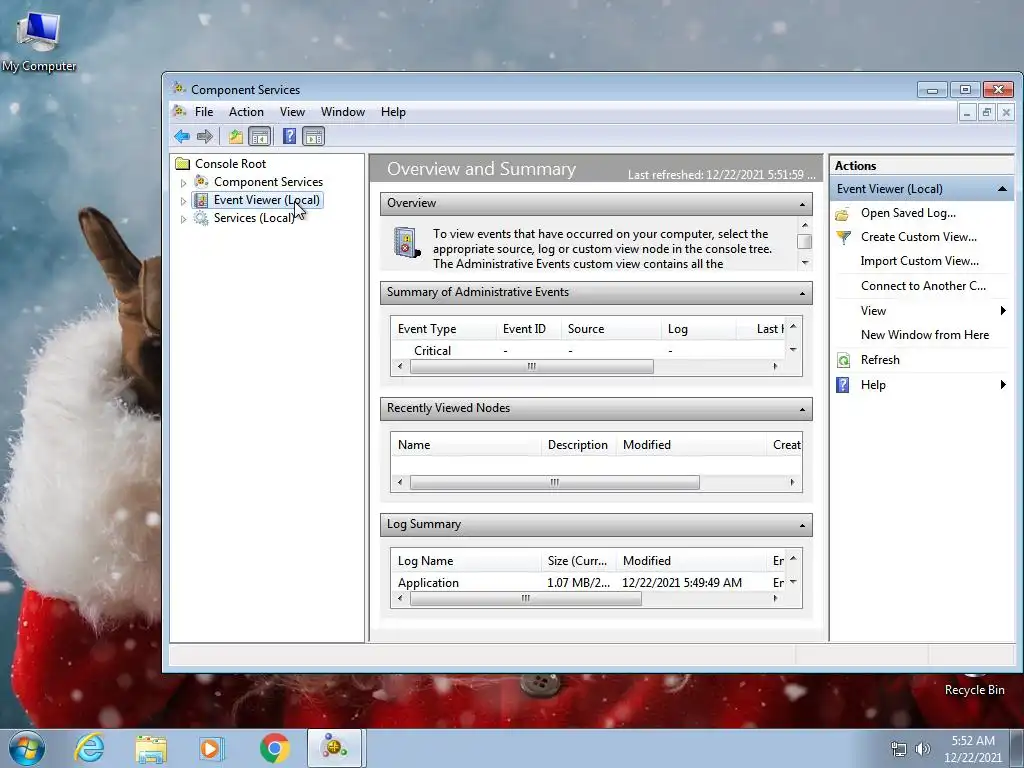This screenshot has width=1024, height=768.
Task: Click Open Saved Log... action
Action: pos(908,213)
